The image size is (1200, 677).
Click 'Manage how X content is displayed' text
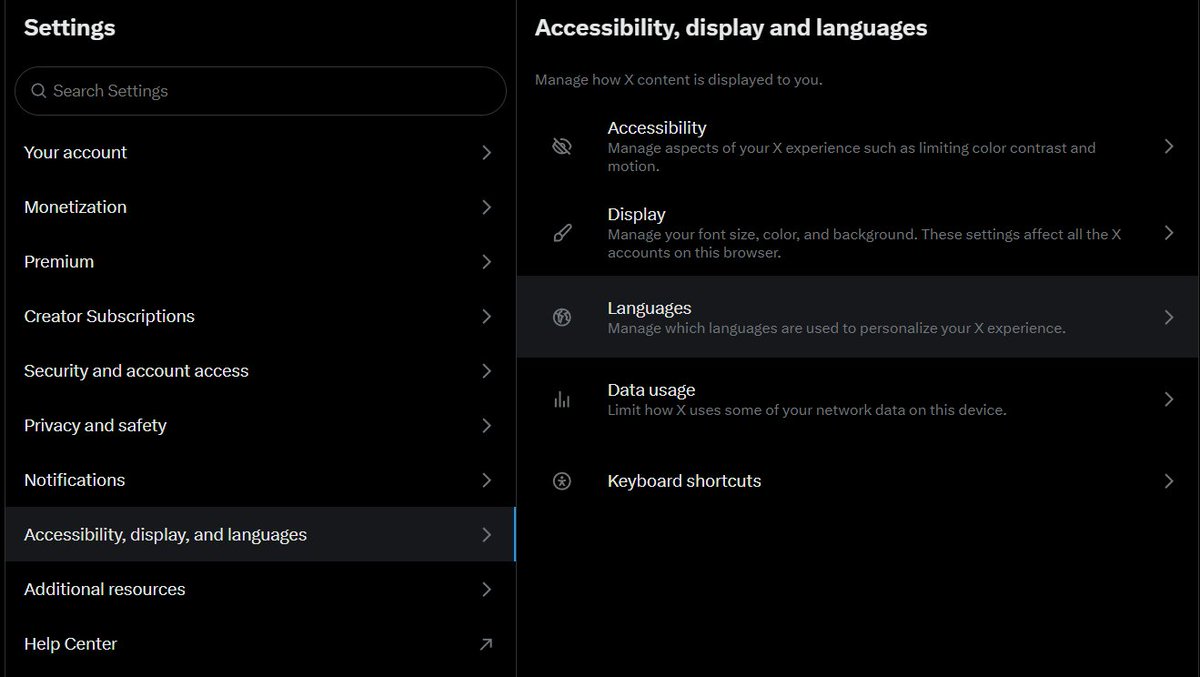coord(679,80)
